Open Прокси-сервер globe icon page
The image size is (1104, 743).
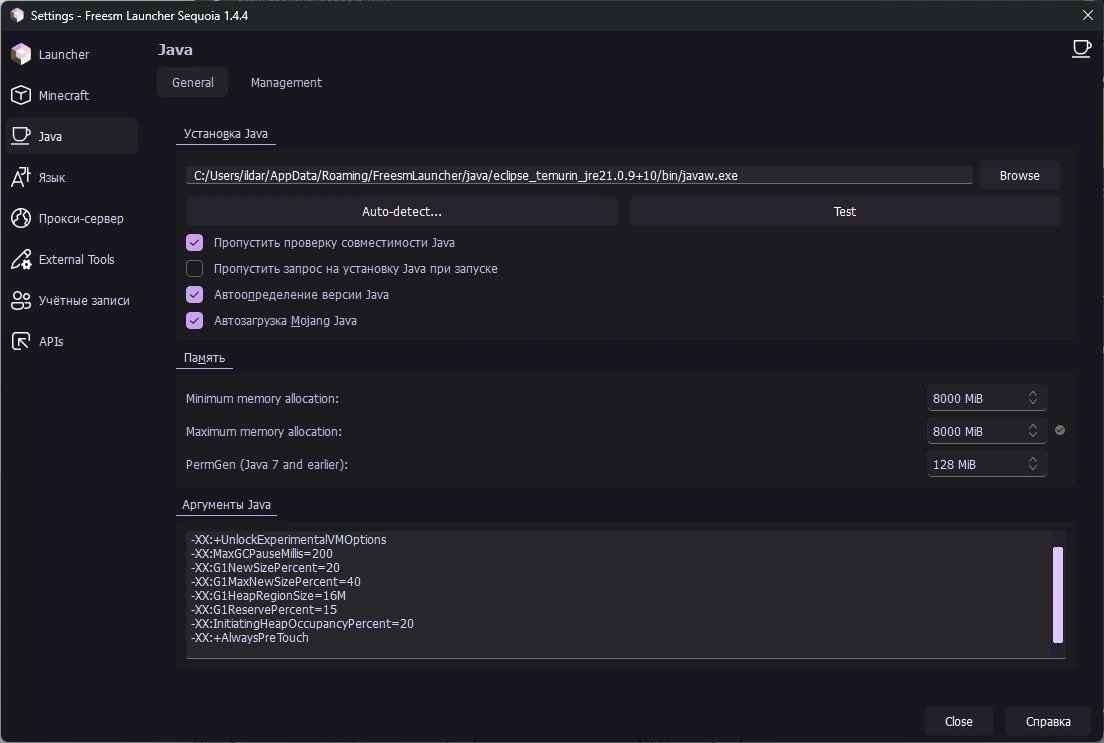[21, 218]
